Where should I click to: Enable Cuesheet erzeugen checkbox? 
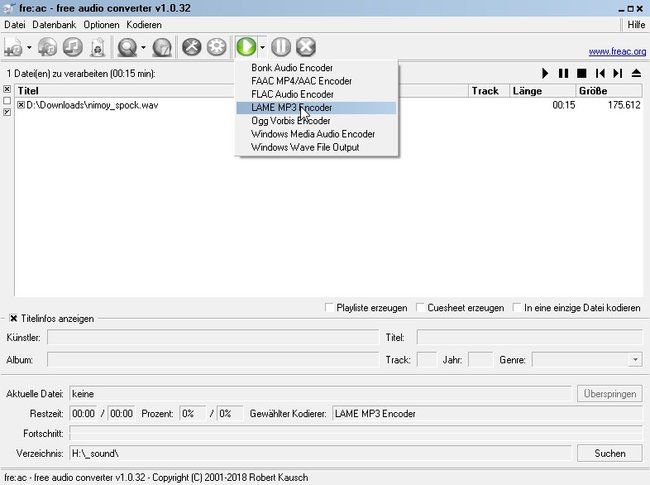click(x=420, y=308)
